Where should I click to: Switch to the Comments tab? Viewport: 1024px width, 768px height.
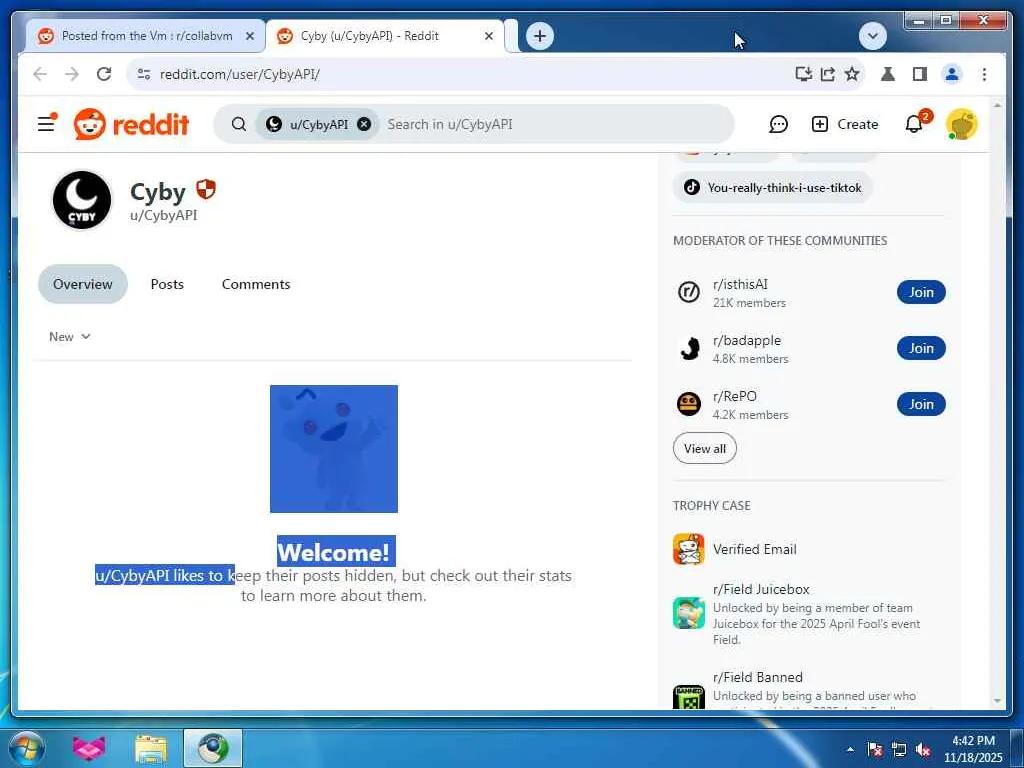(x=256, y=284)
